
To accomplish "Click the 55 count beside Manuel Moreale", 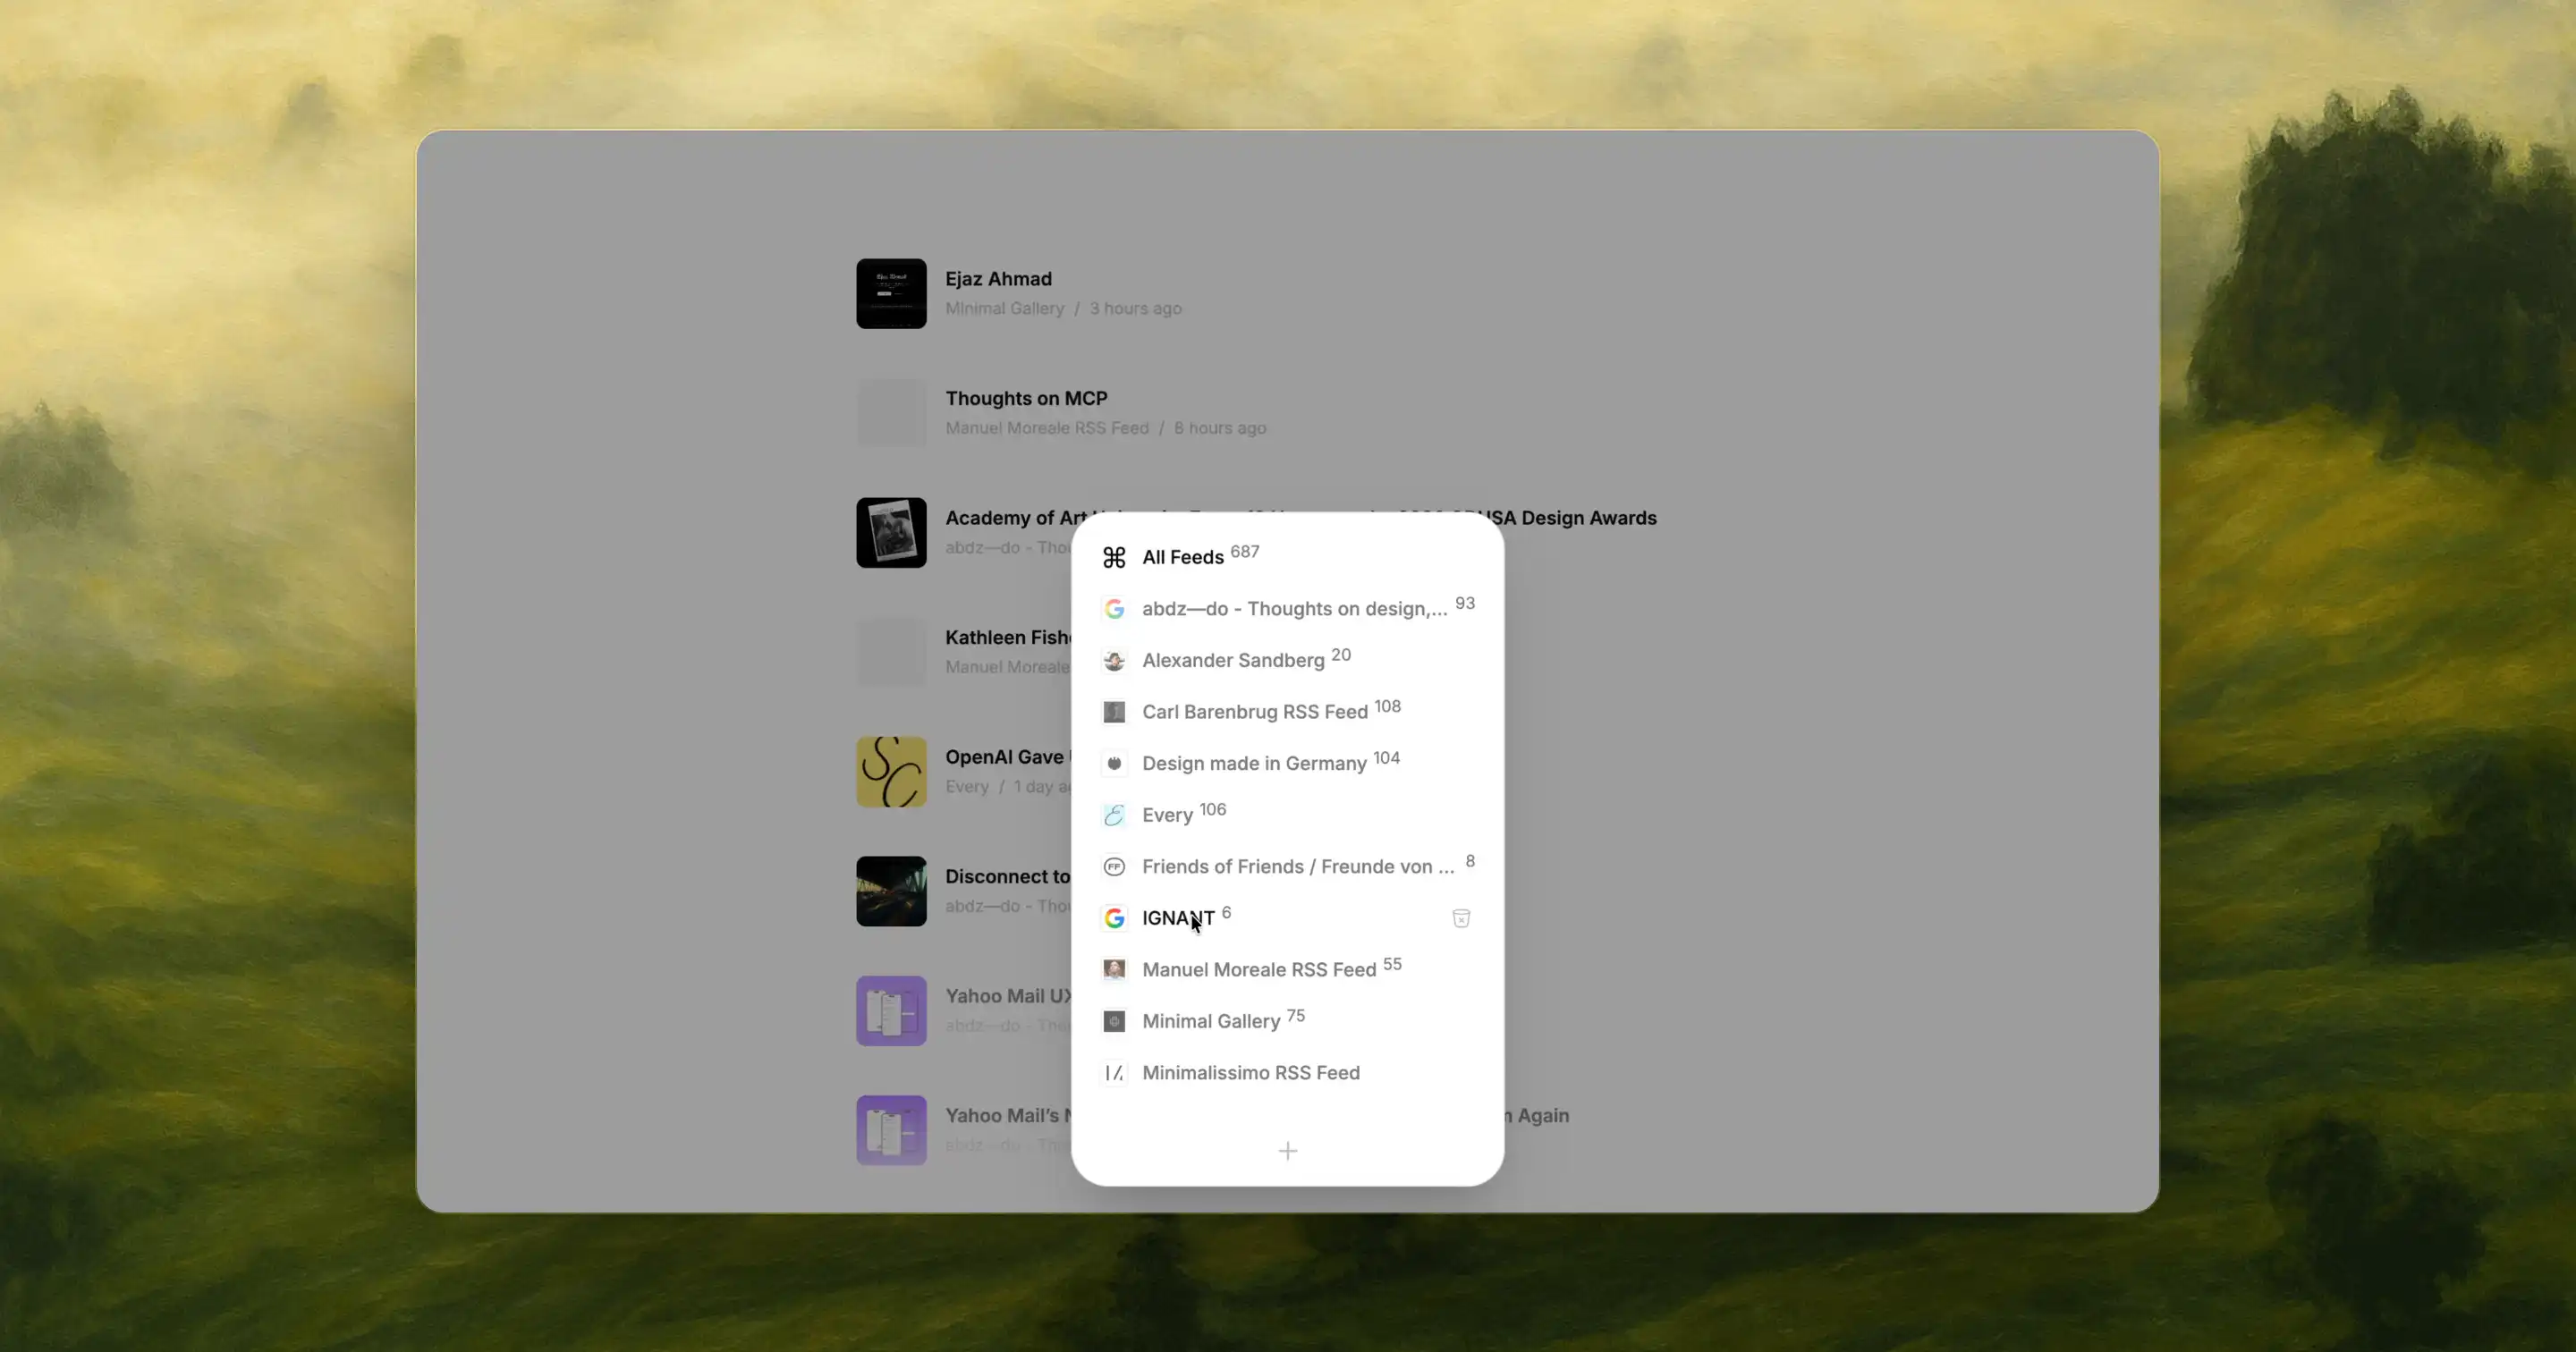I will (1392, 964).
